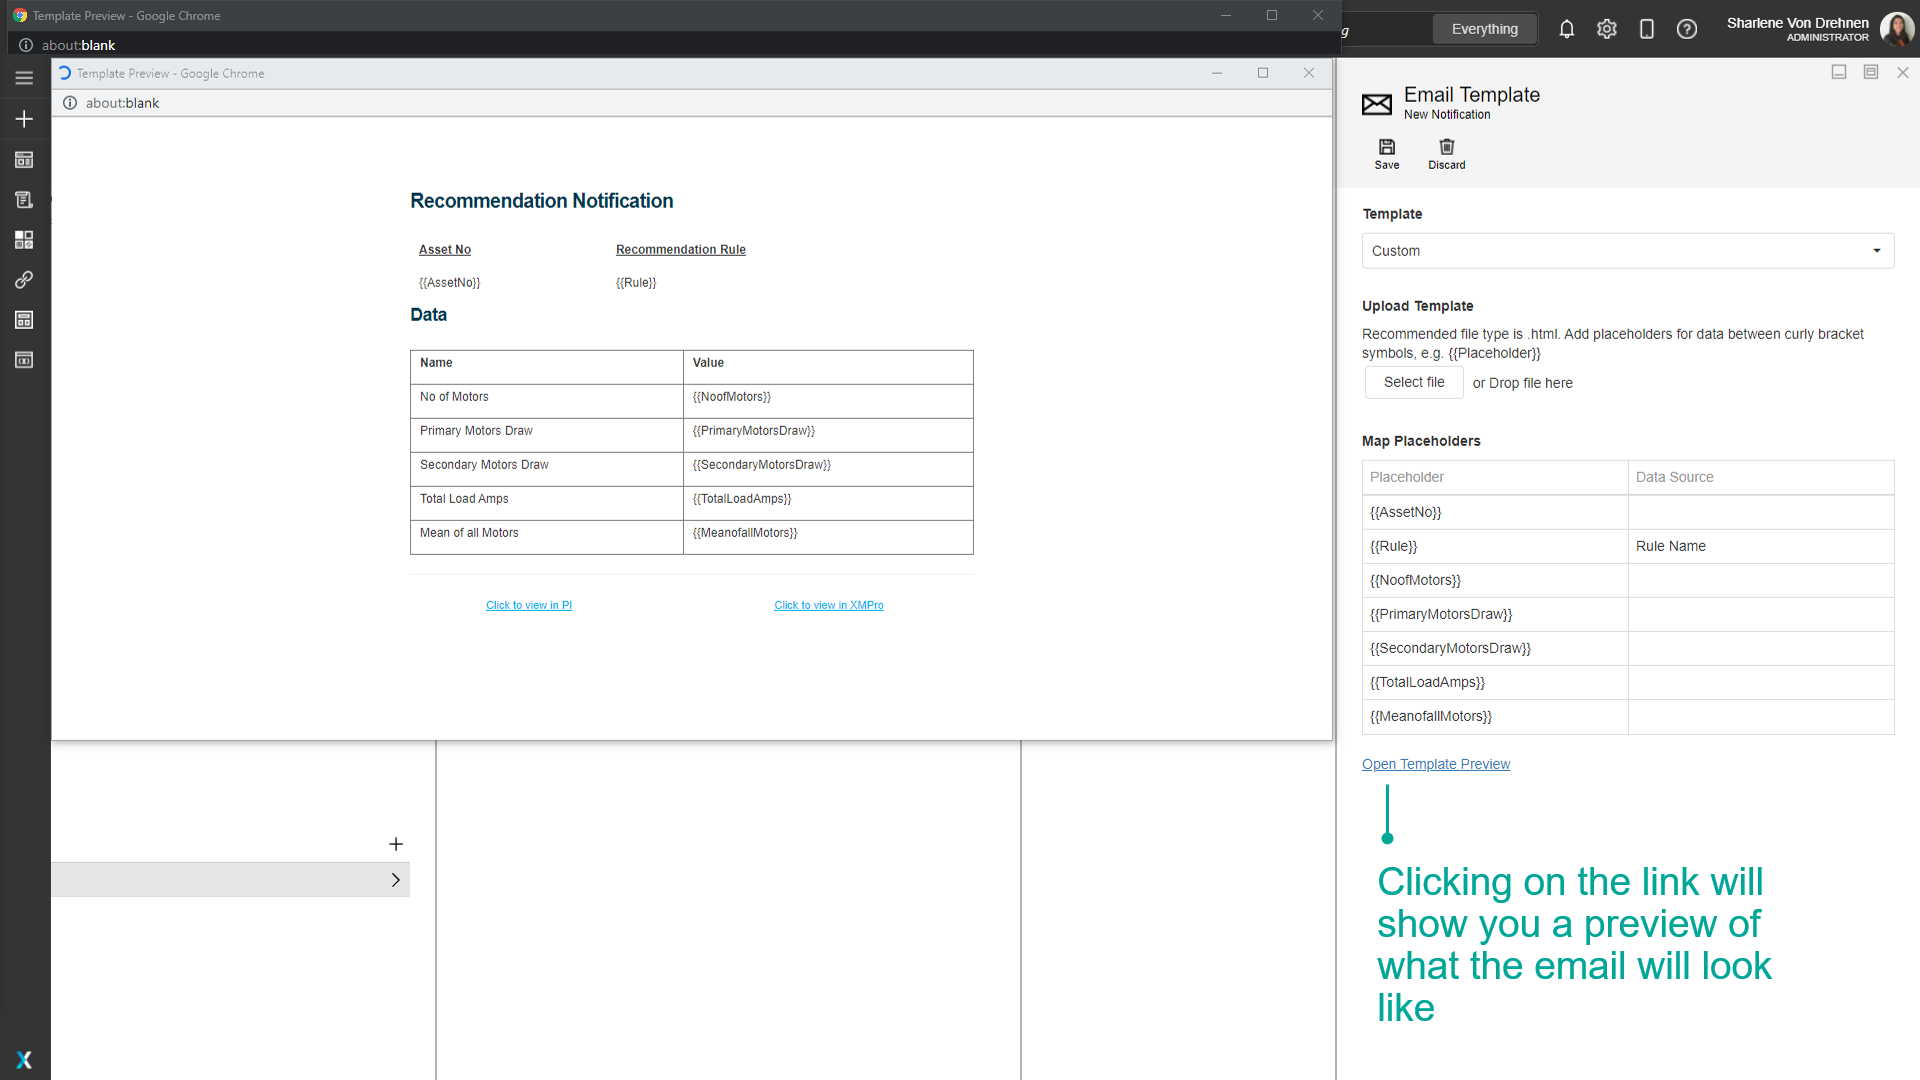Click the XMPro logo at sidebar bottom
The height and width of the screenshot is (1080, 1920).
pos(24,1060)
